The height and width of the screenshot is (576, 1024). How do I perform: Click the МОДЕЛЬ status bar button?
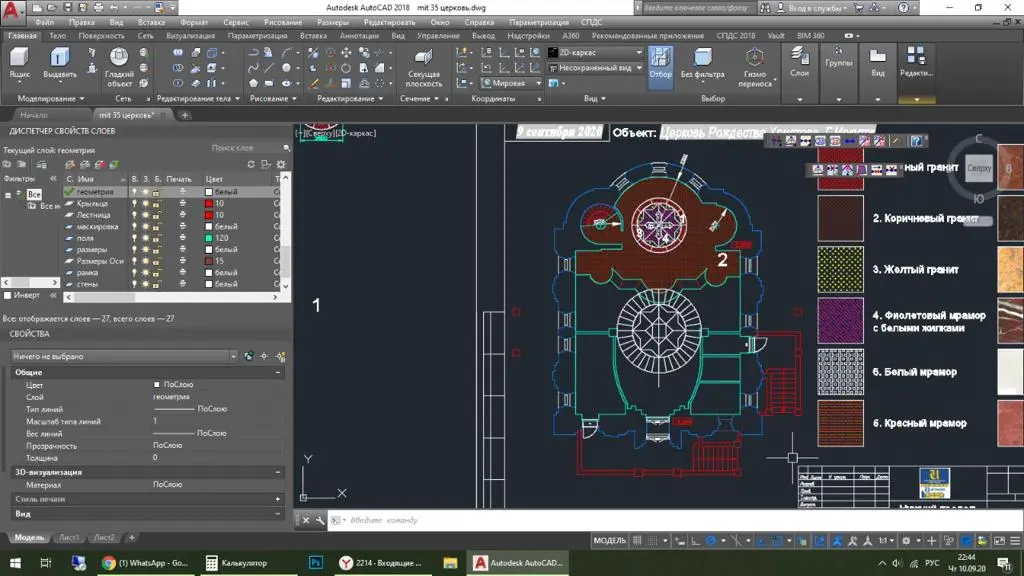click(x=610, y=540)
